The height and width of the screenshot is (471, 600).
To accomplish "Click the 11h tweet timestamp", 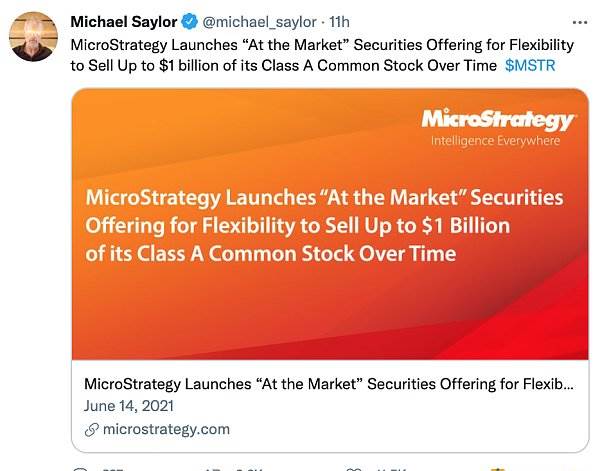I will pyautogui.click(x=339, y=22).
